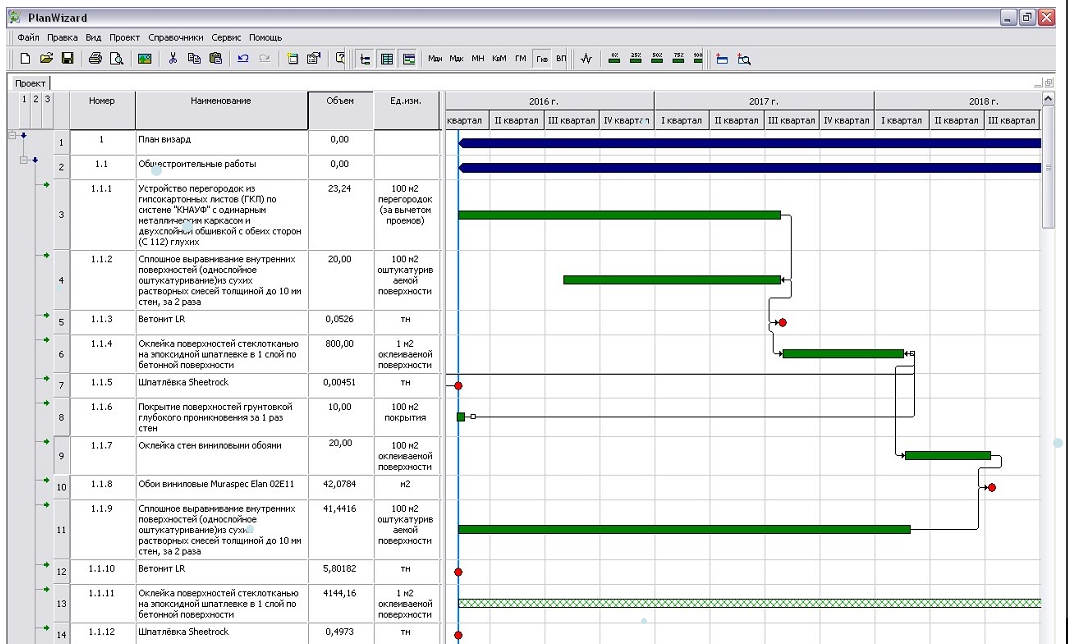Toggle the КмМ toolbar mode
This screenshot has width=1068, height=644.
[499, 59]
